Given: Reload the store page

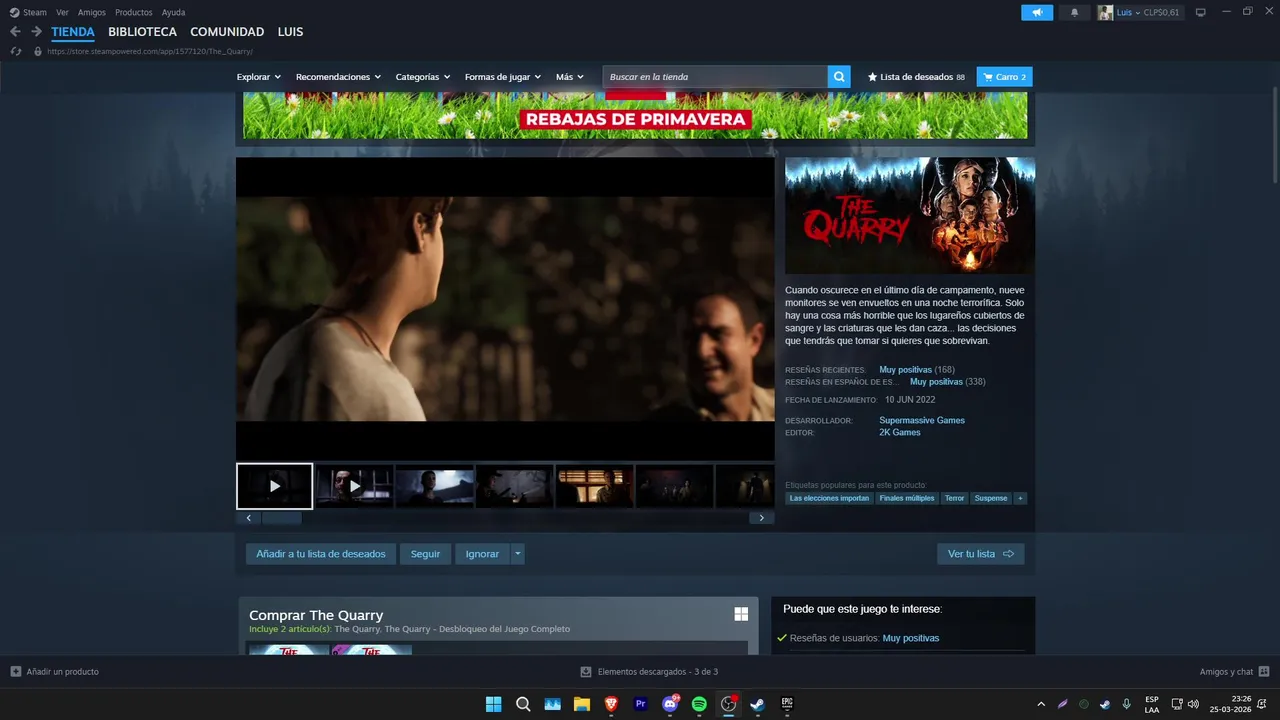Looking at the screenshot, I should click(x=15, y=51).
